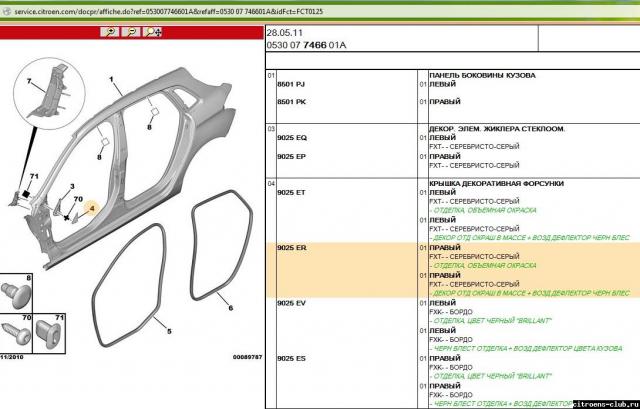The height and width of the screenshot is (409, 640).
Task: Click callout number 5 for front door seal
Action: [168, 331]
